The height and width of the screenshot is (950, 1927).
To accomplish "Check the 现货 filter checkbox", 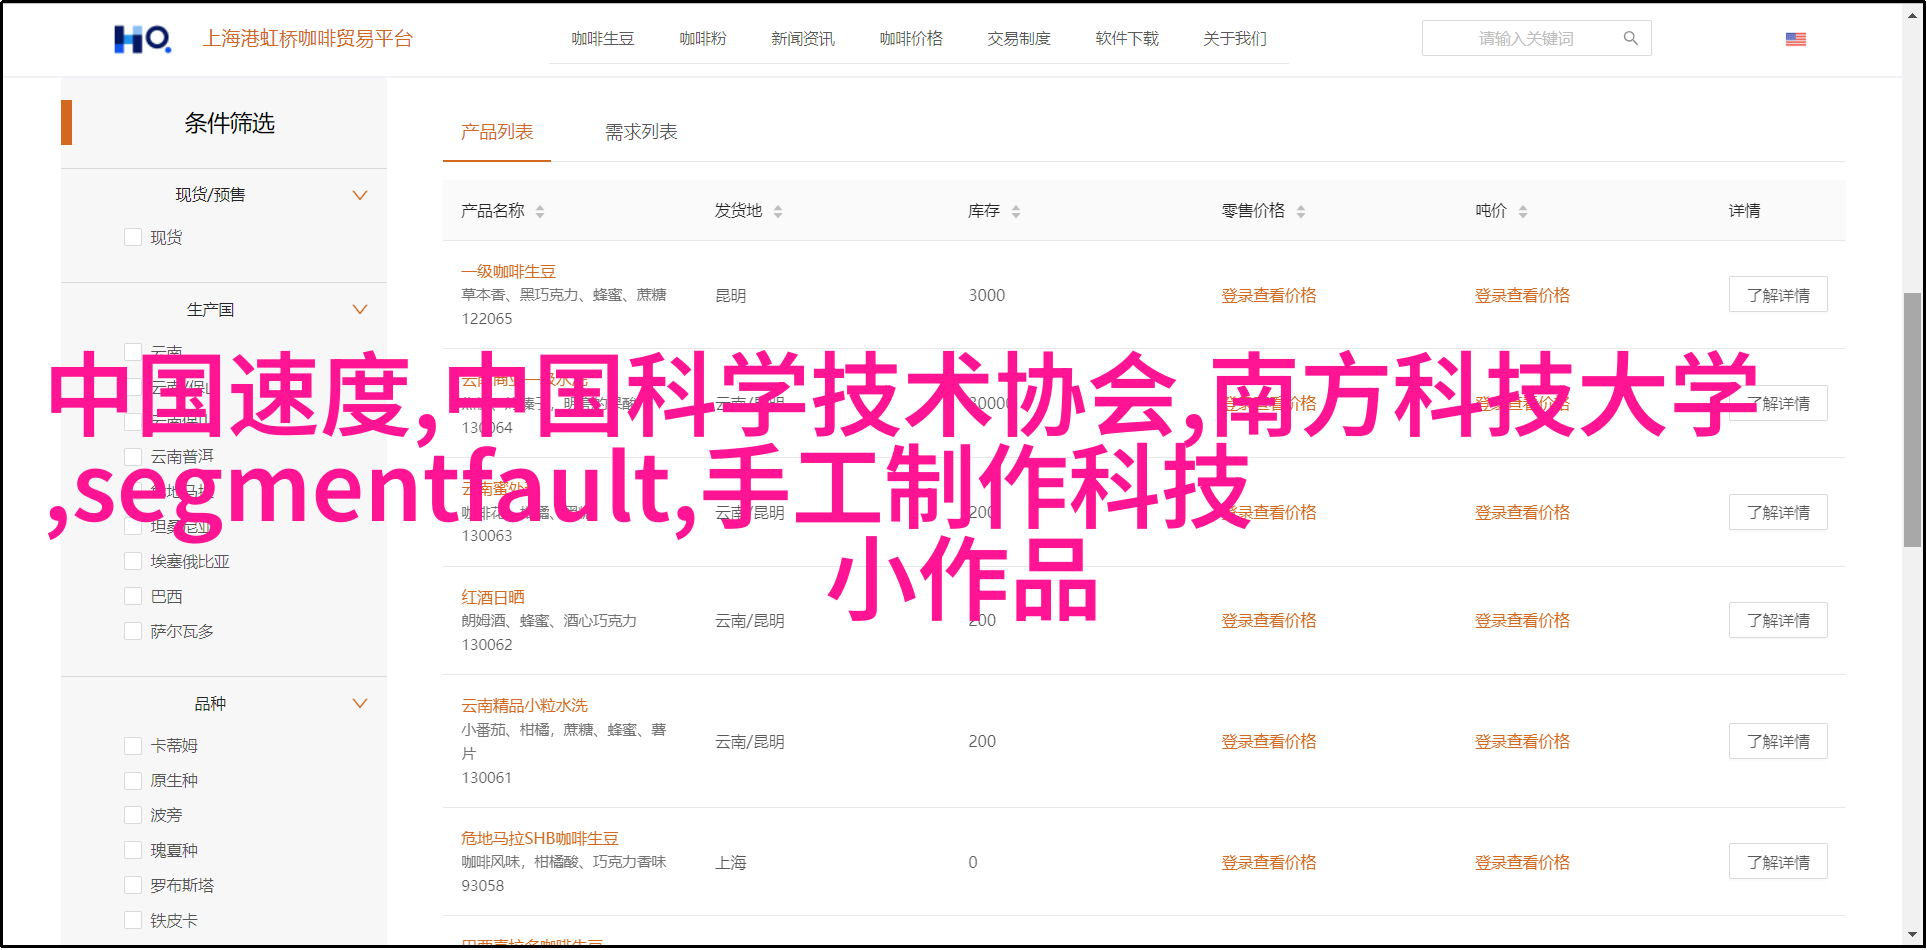I will (x=132, y=237).
